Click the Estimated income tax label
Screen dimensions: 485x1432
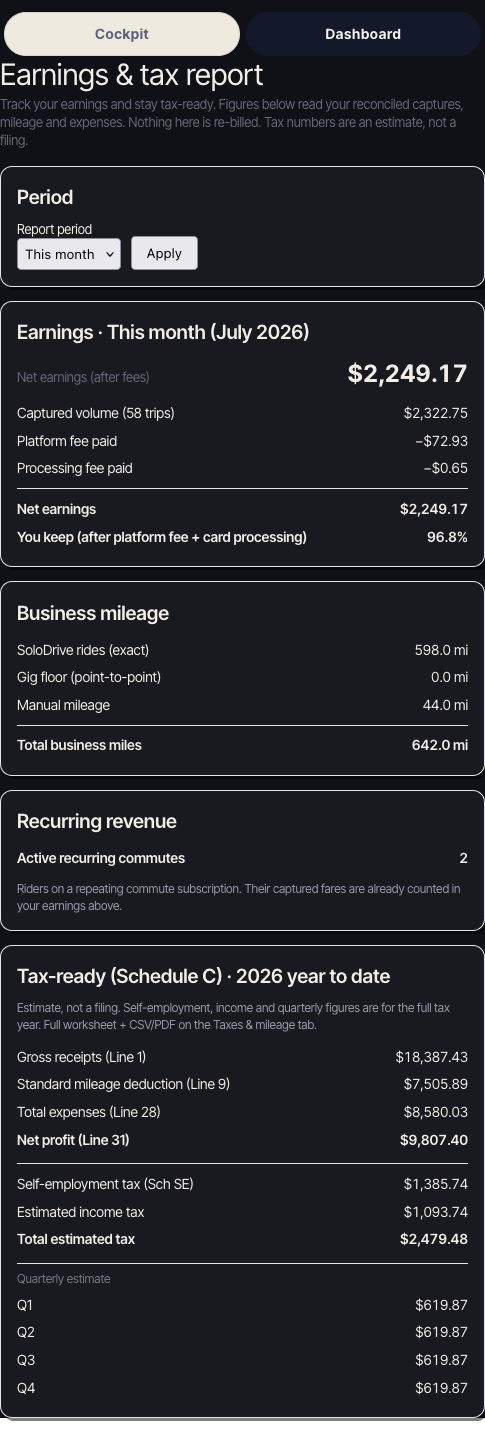tap(80, 1212)
